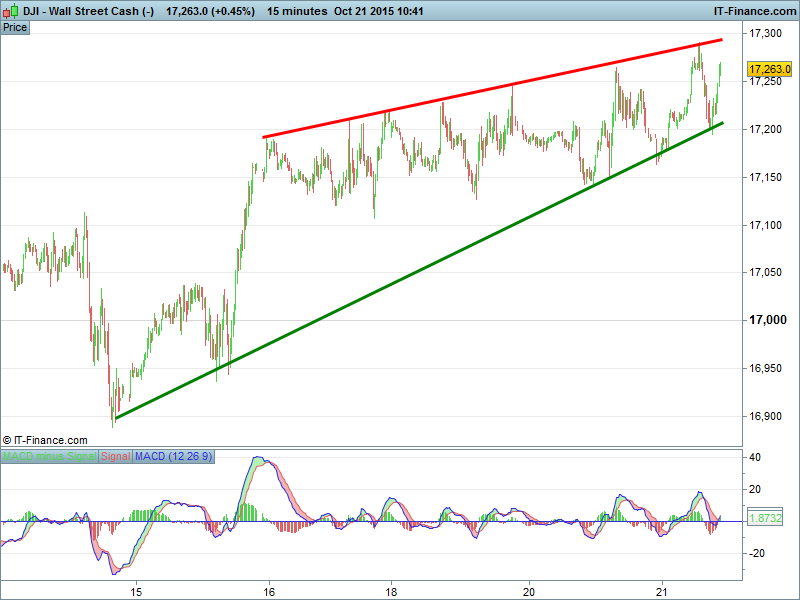Select the red Signal indicator label
Viewport: 800px width, 600px height.
116,456
